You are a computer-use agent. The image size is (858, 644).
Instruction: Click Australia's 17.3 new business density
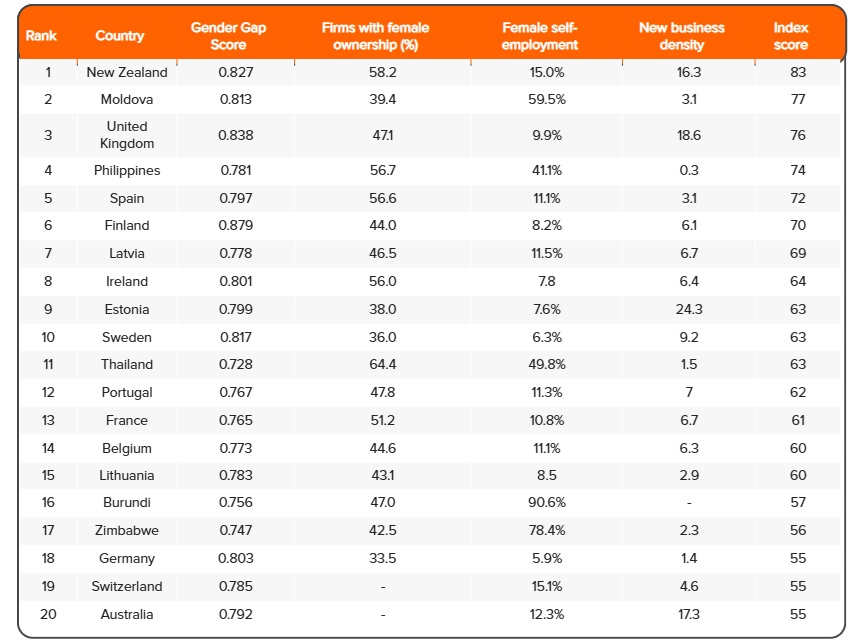click(689, 614)
